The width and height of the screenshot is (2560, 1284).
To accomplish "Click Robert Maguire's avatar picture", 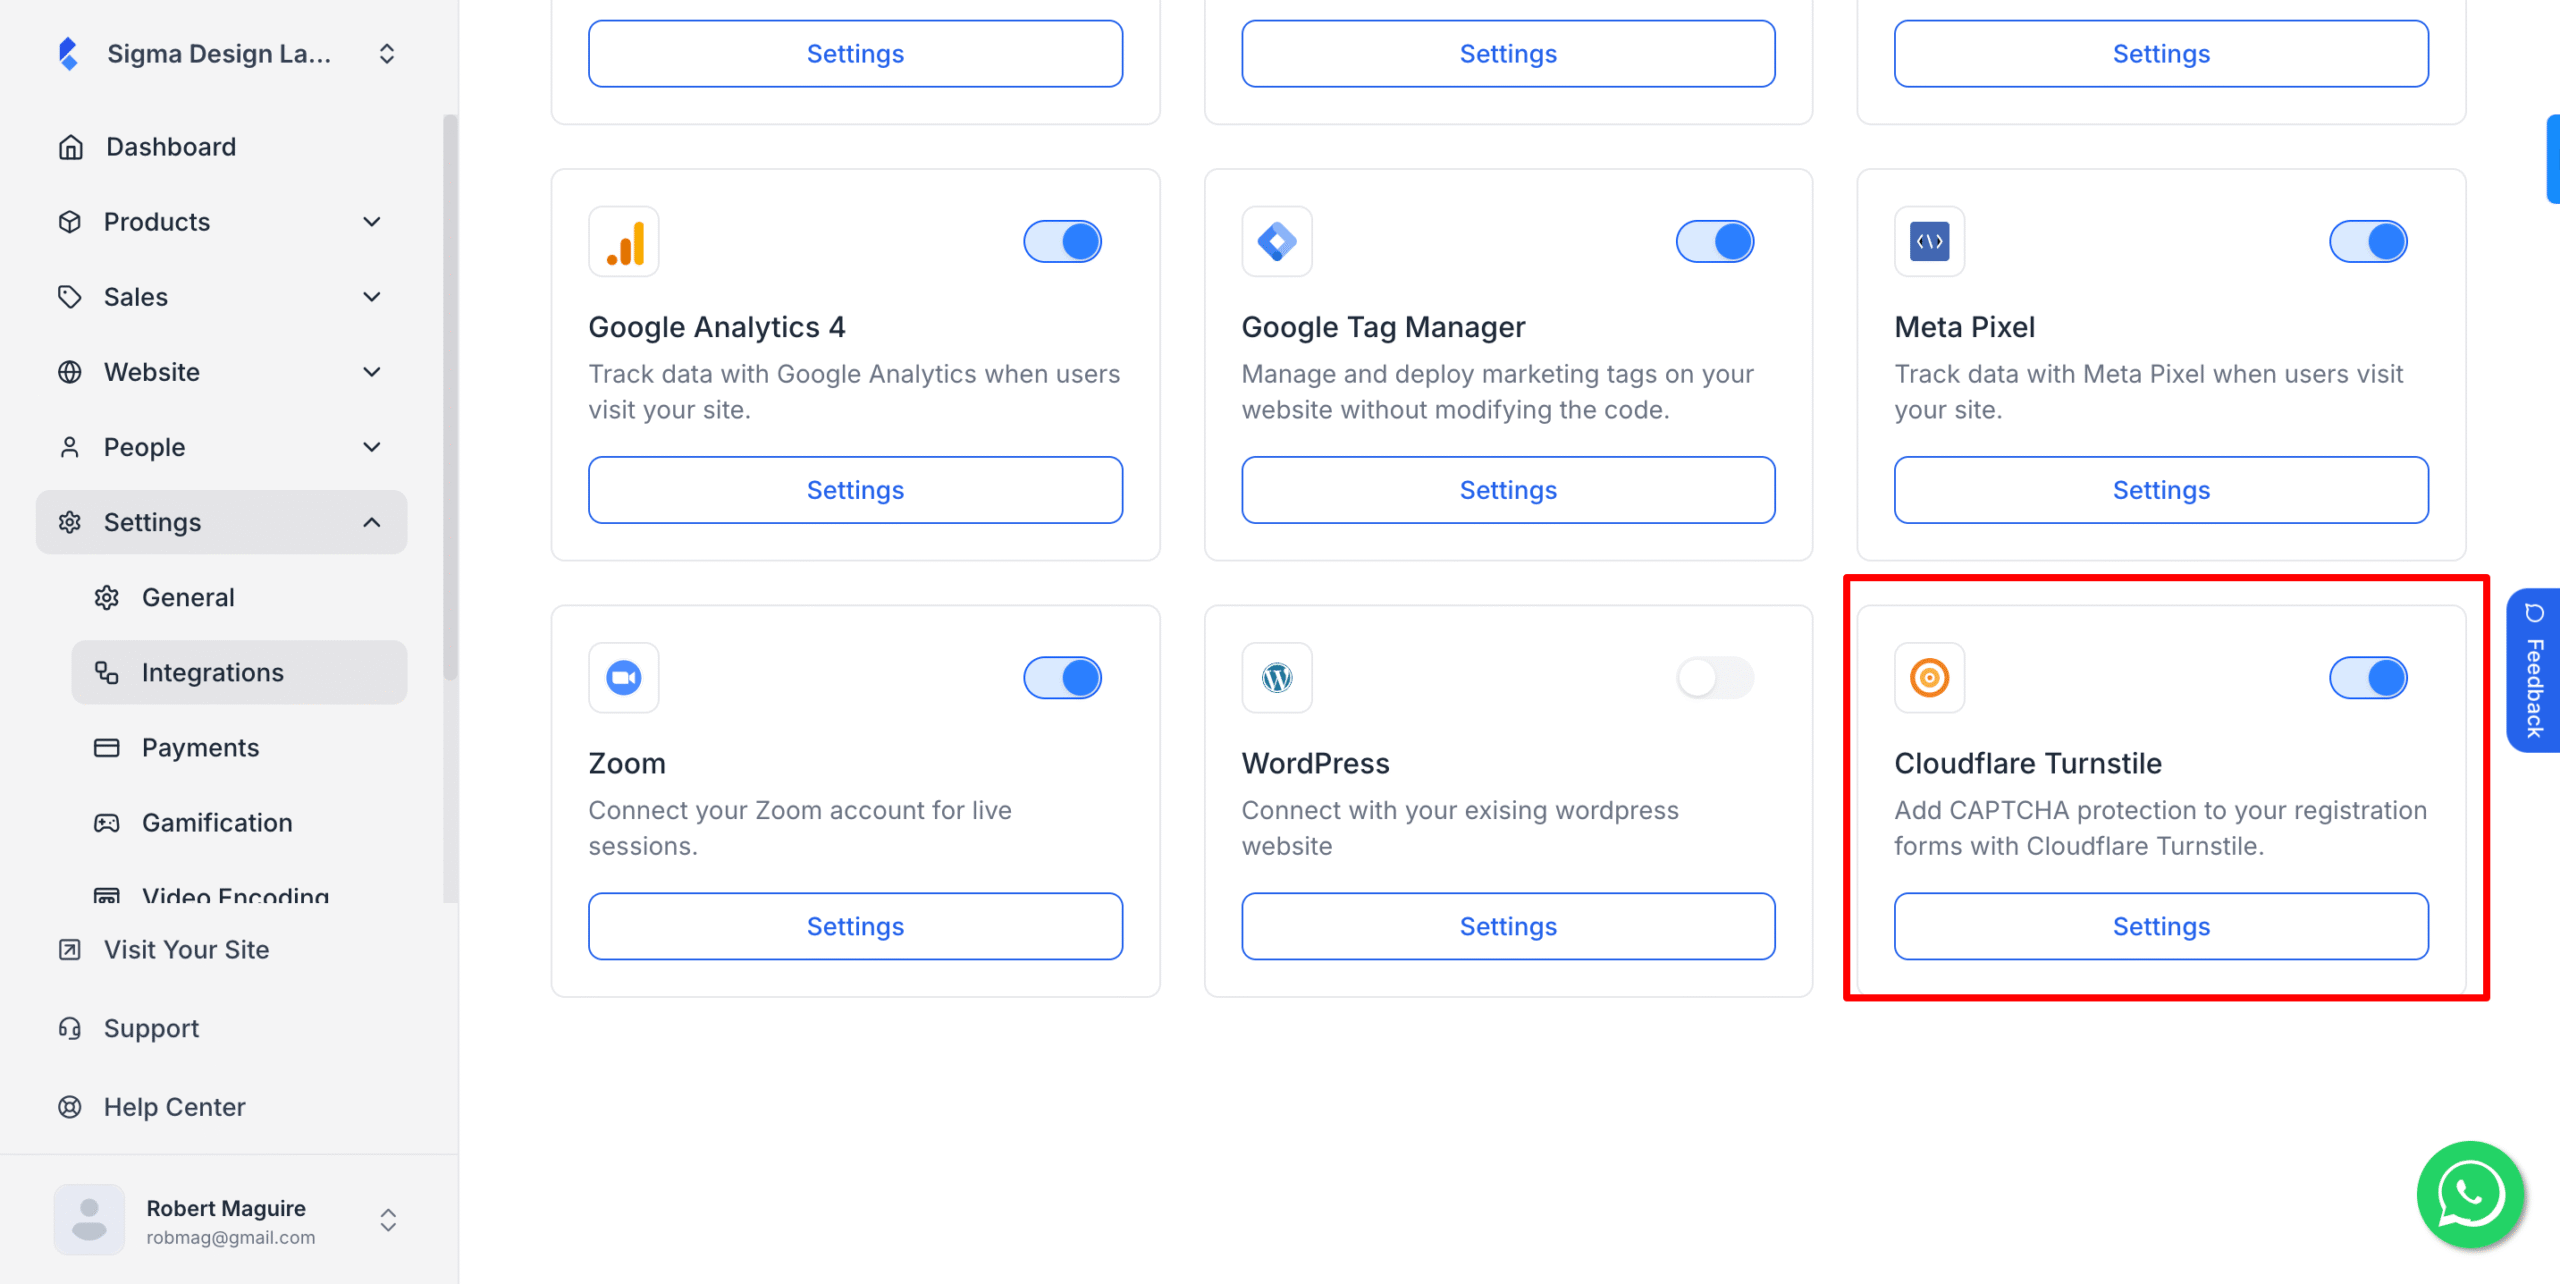I will [89, 1220].
